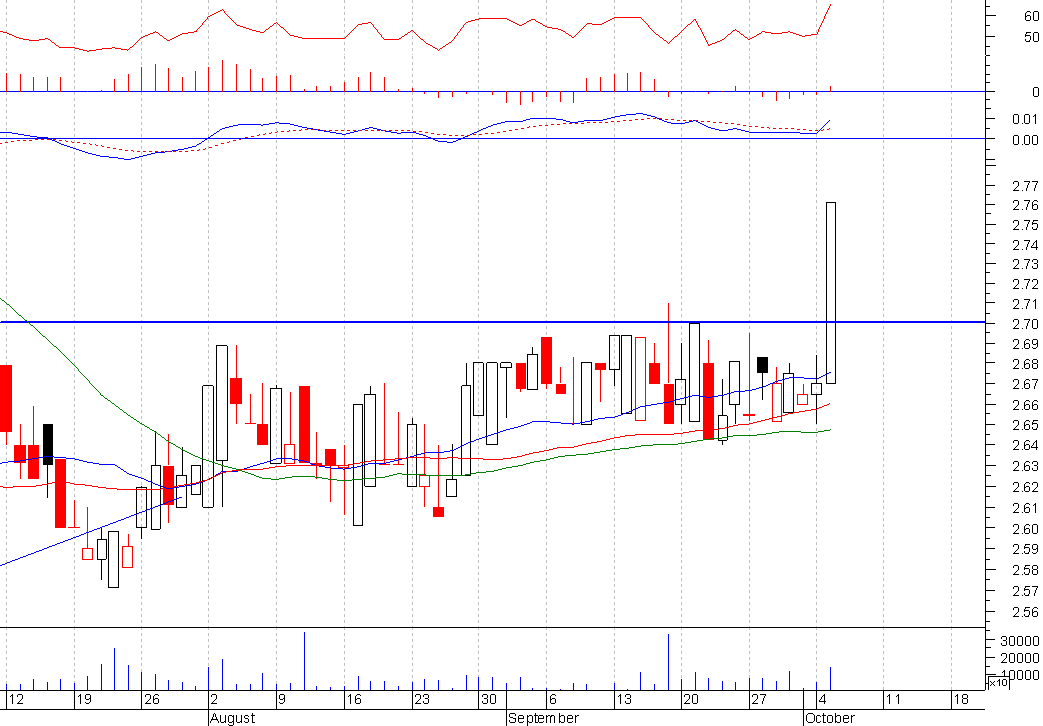Click the 4 date label in October
1043x726 pixels.
pyautogui.click(x=822, y=699)
